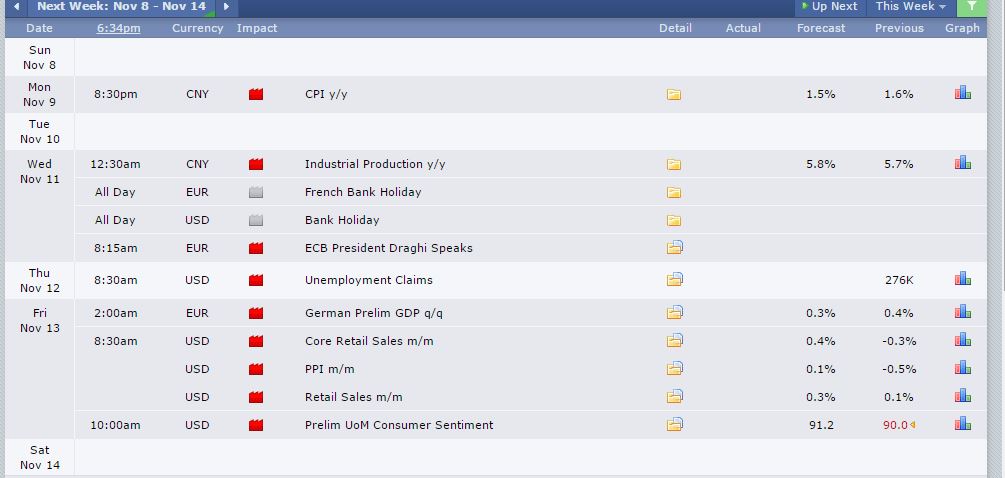Image resolution: width=1005 pixels, height=478 pixels.
Task: Click the Next Week date range title
Action: click(122, 7)
